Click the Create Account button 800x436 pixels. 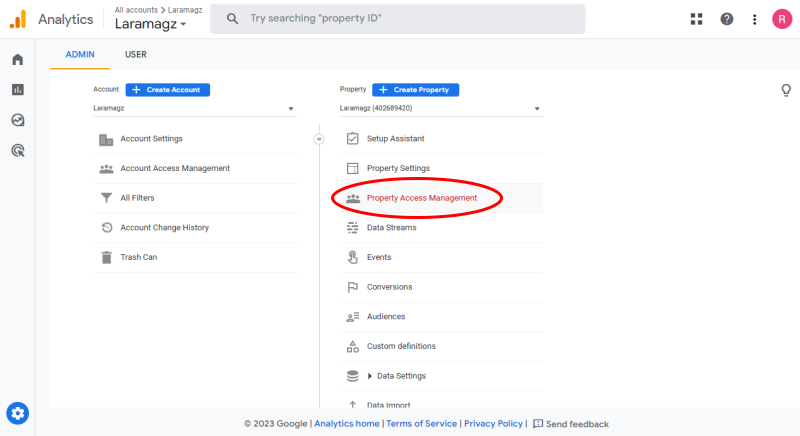pos(168,90)
